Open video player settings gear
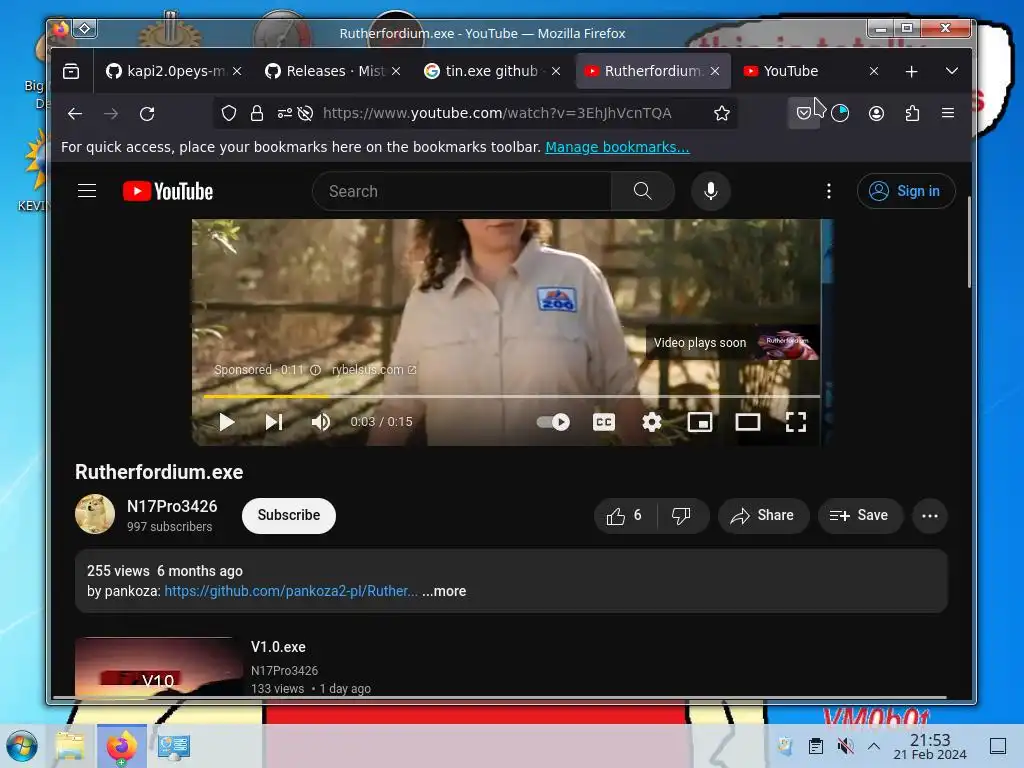This screenshot has width=1024, height=768. [652, 422]
